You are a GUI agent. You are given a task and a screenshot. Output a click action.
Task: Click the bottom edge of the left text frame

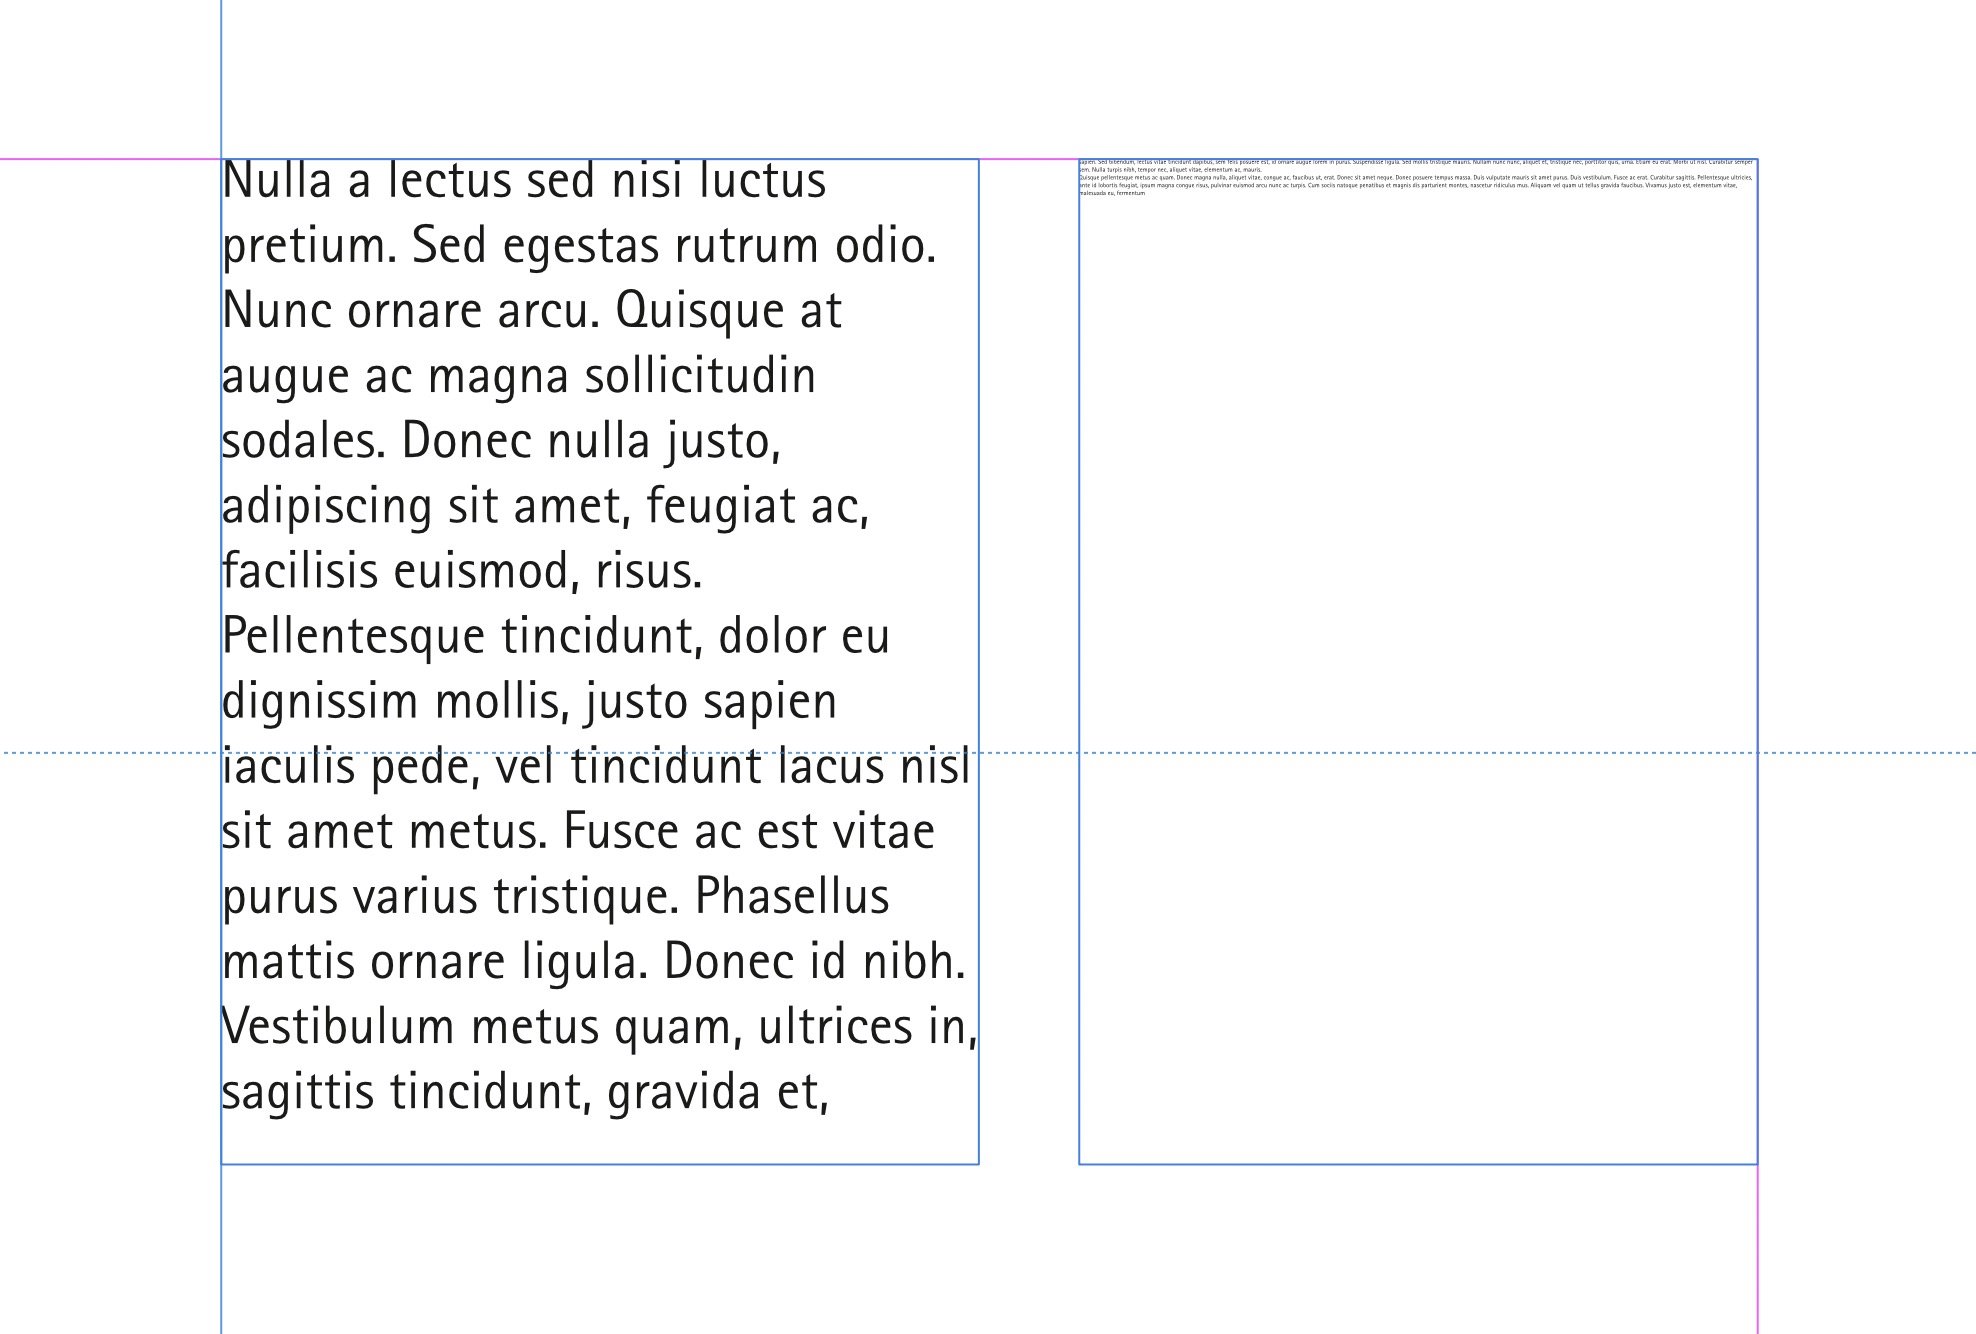(x=600, y=1164)
